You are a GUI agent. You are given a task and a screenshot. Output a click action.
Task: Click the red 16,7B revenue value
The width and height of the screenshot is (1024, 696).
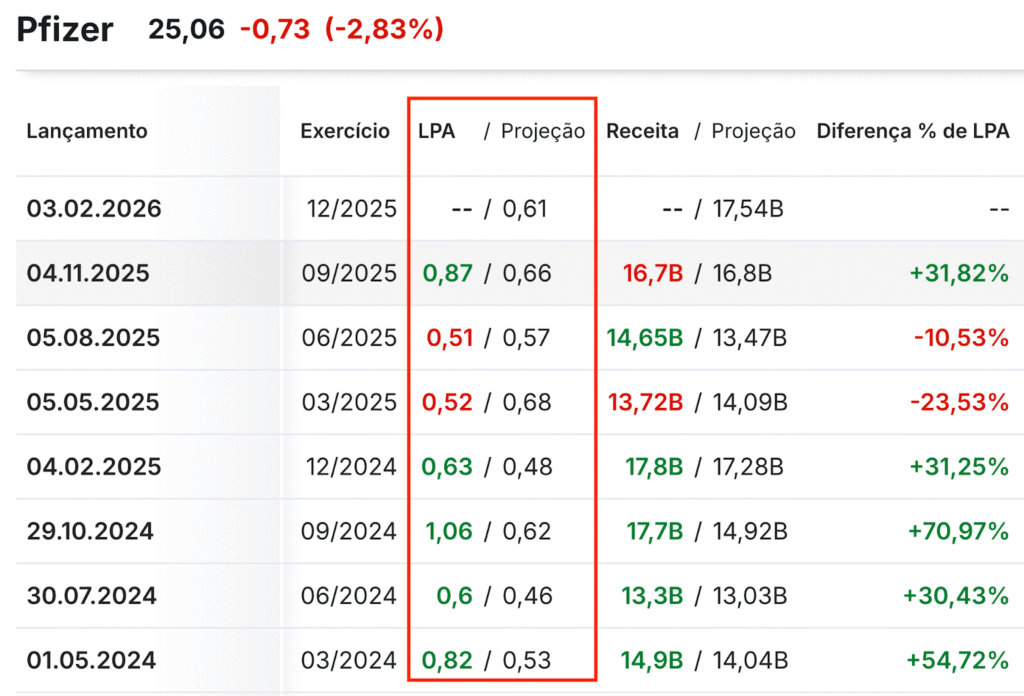653,273
